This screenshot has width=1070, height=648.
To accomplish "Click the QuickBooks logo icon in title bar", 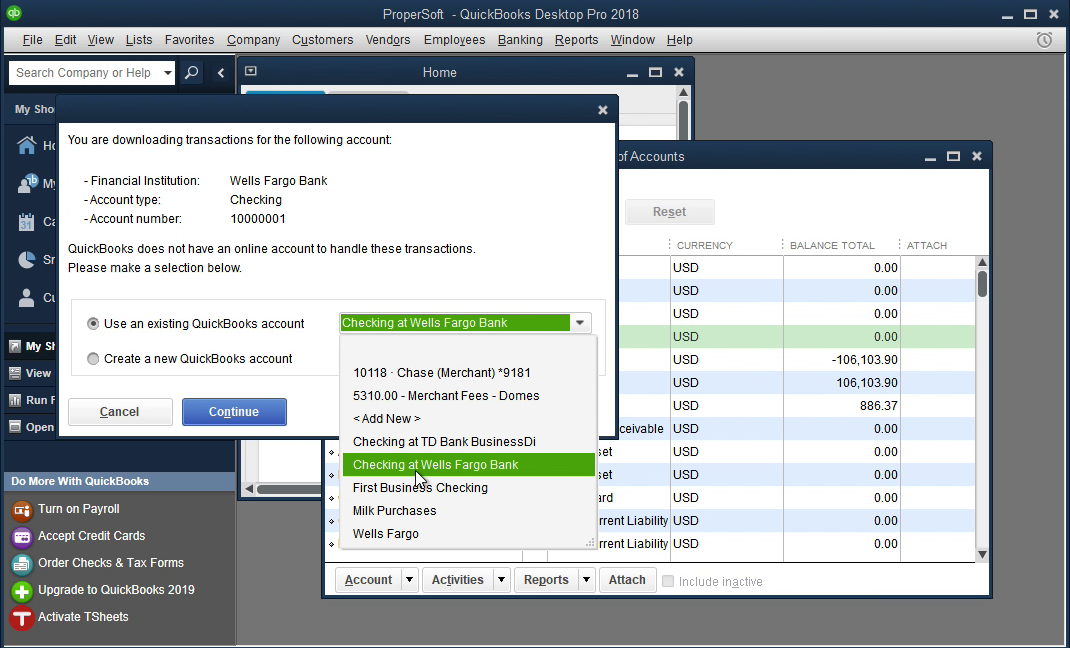I will (x=14, y=13).
